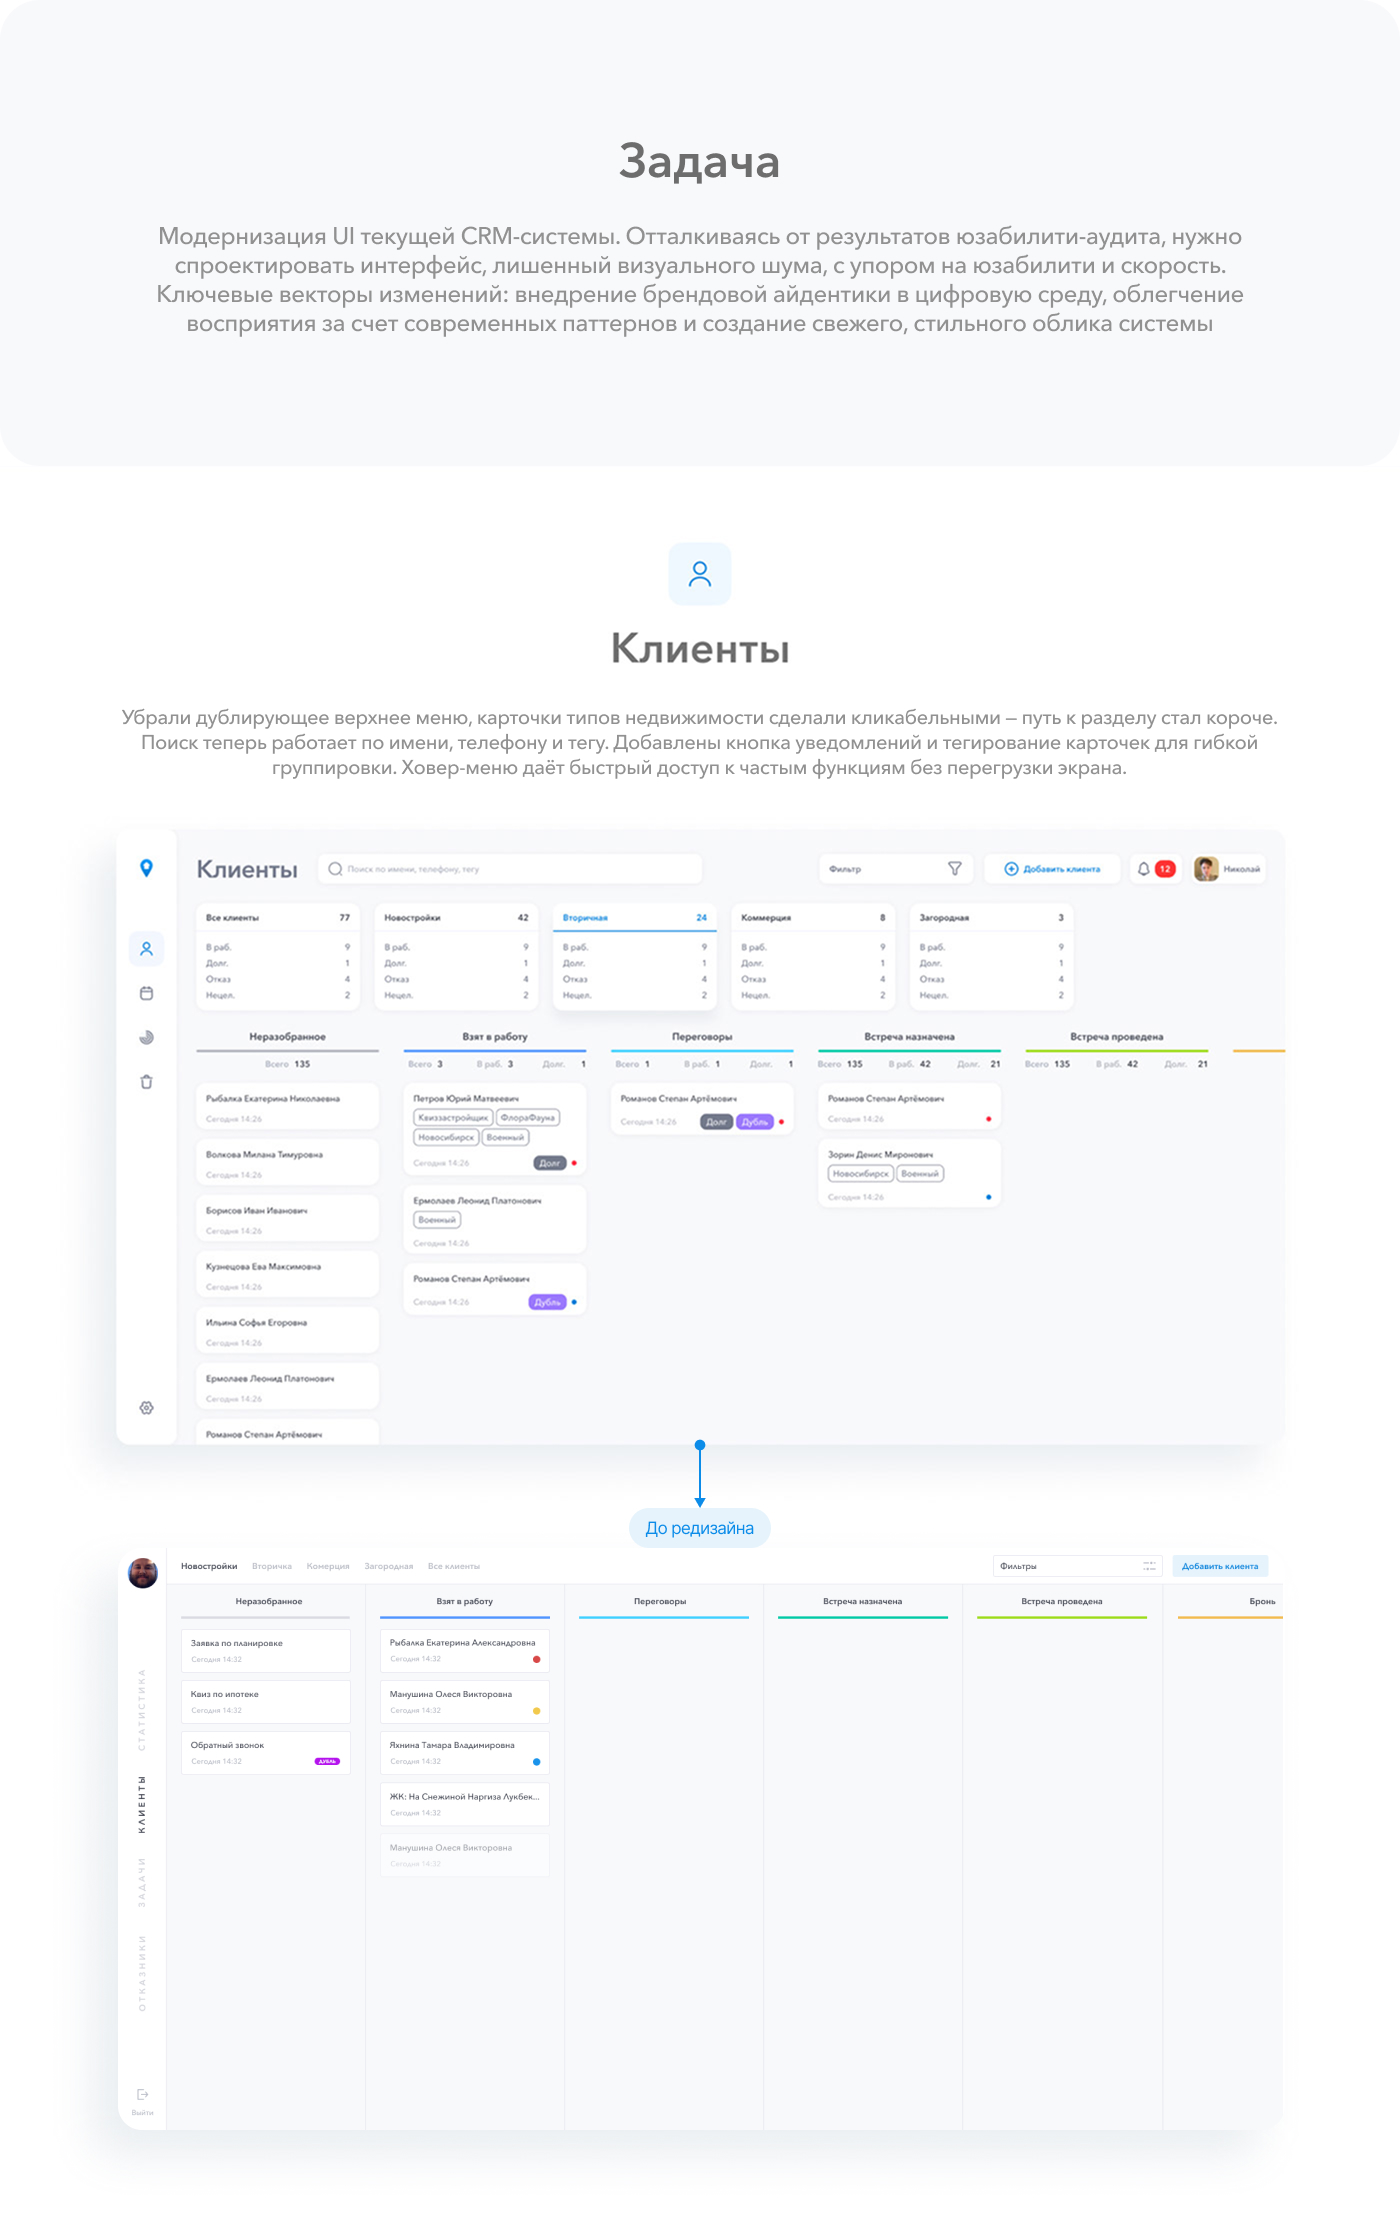Click Добавить клиента button in old design
1400x2238 pixels.
click(x=1220, y=1566)
